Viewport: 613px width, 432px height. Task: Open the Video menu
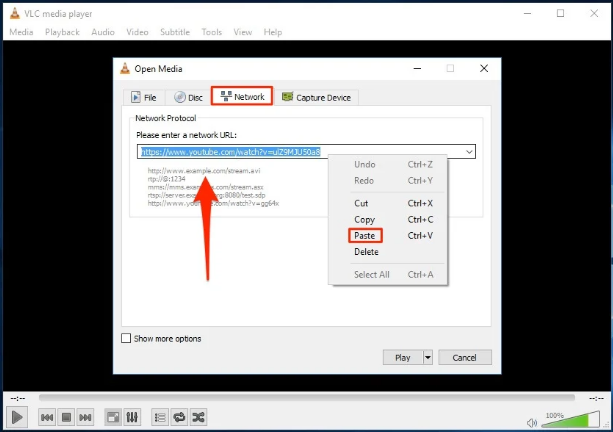tap(137, 32)
